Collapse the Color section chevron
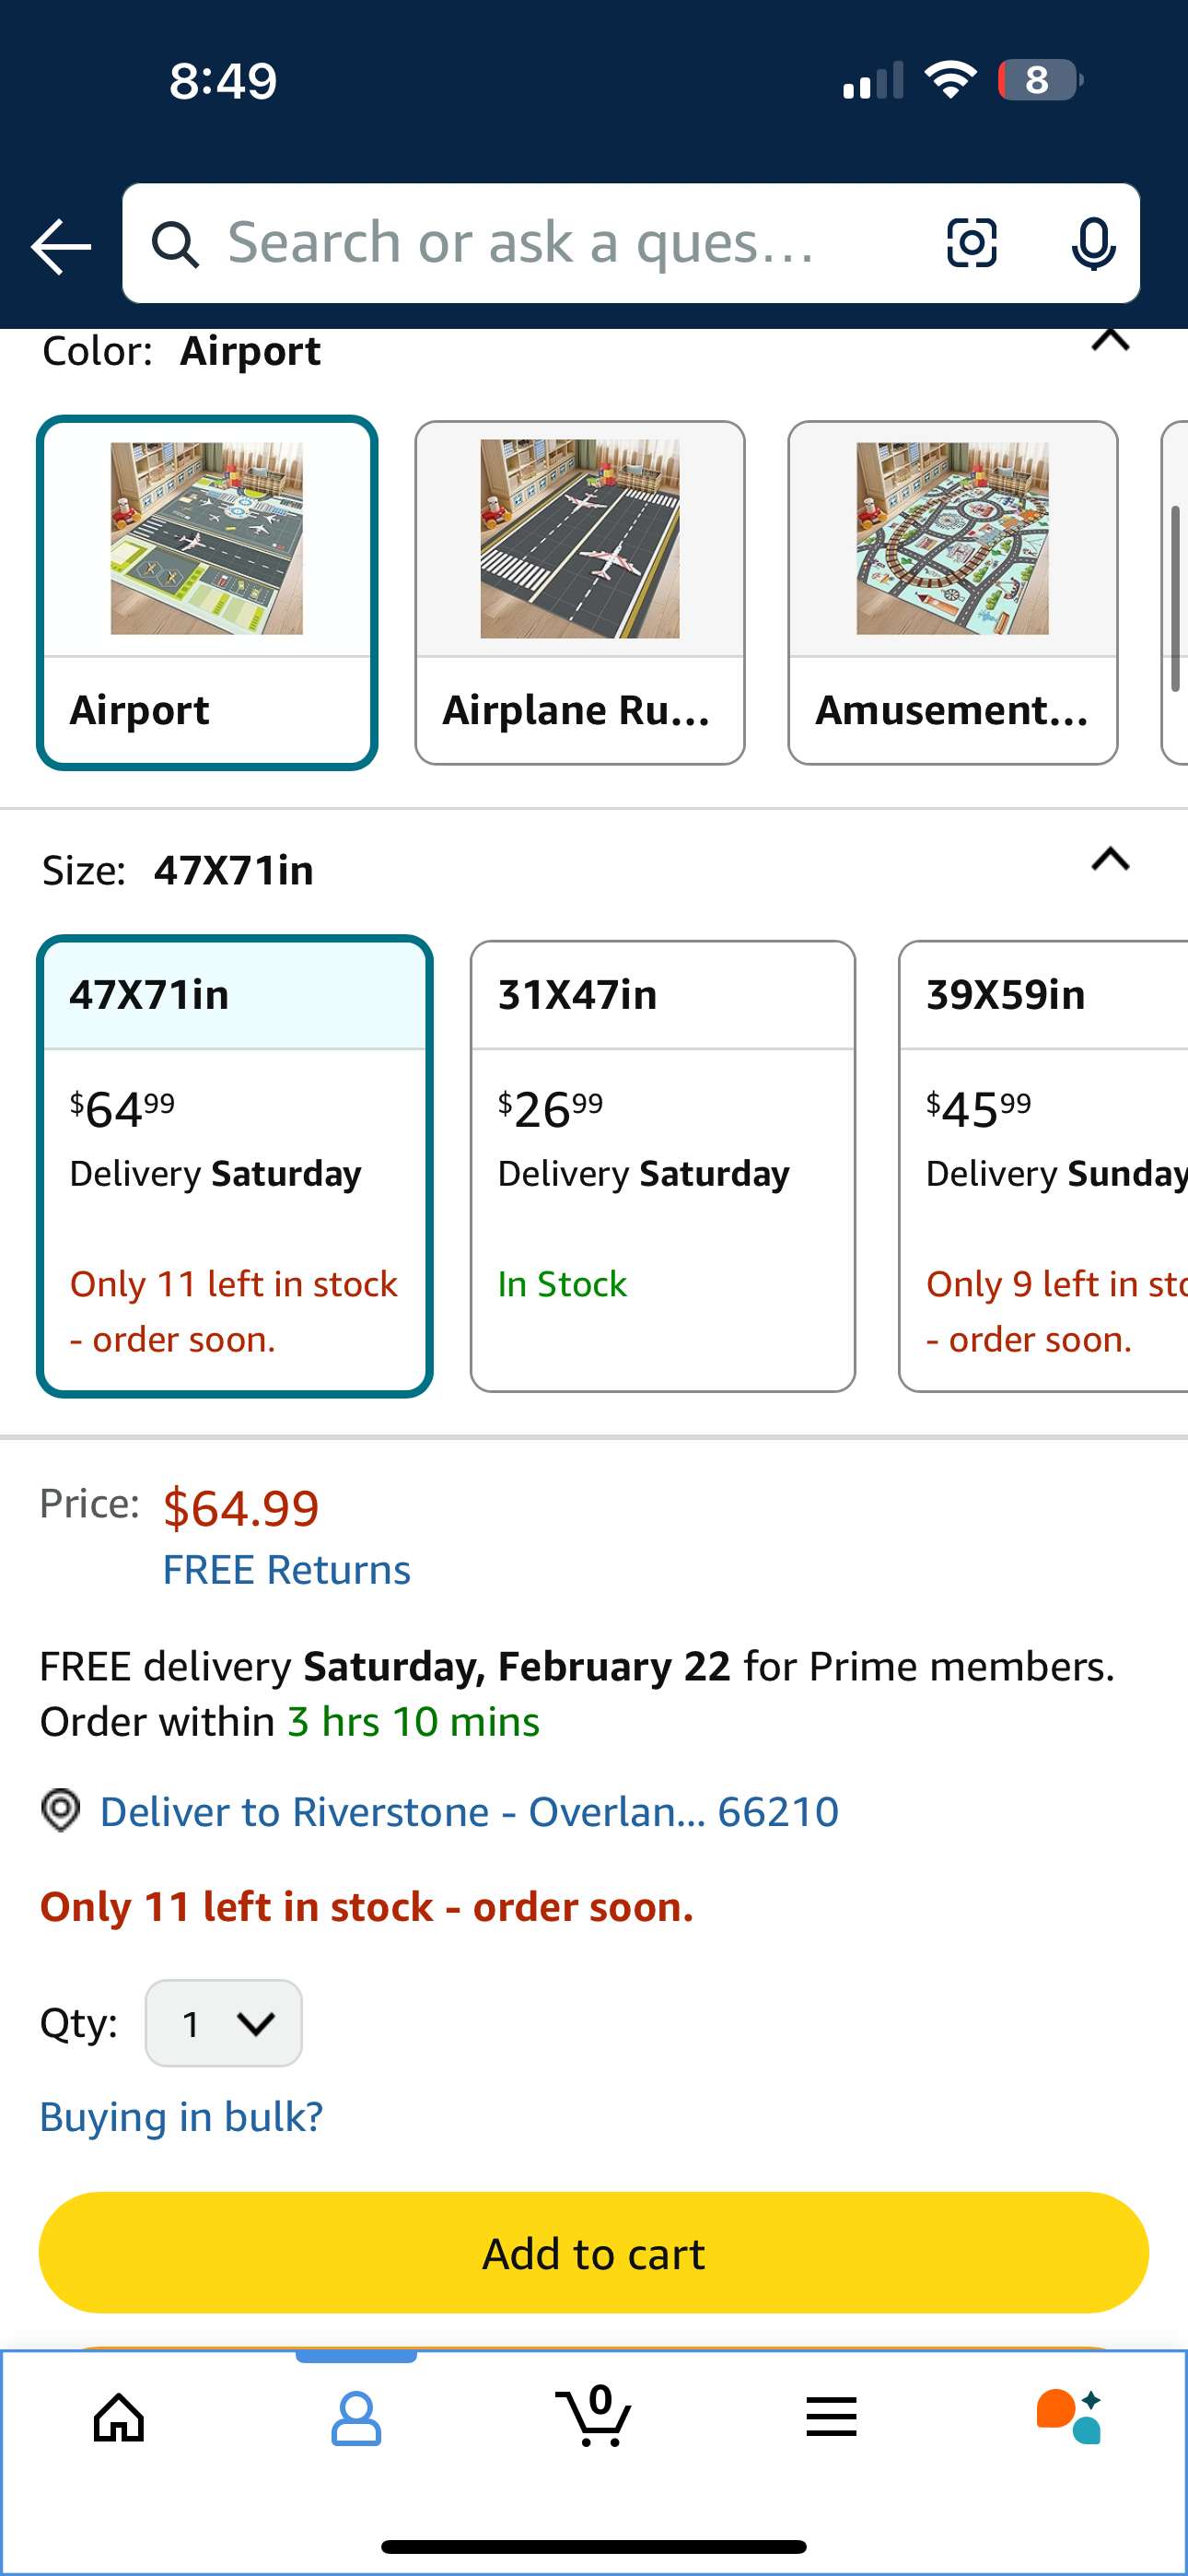Viewport: 1188px width, 2576px height. tap(1110, 342)
